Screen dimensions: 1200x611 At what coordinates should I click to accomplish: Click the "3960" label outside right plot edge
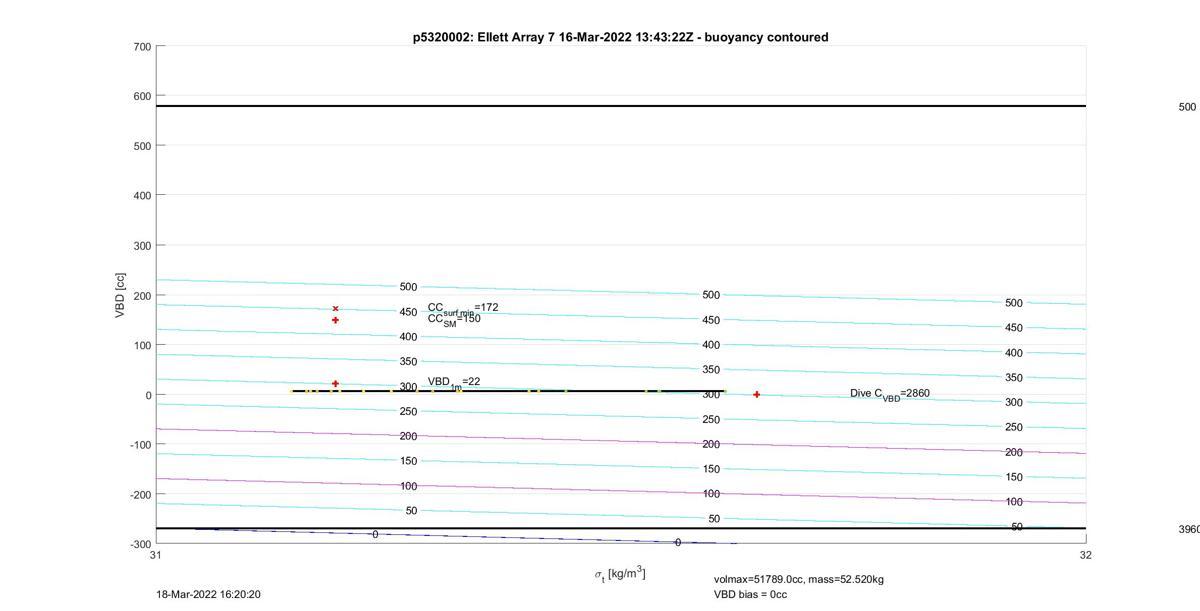point(1189,529)
